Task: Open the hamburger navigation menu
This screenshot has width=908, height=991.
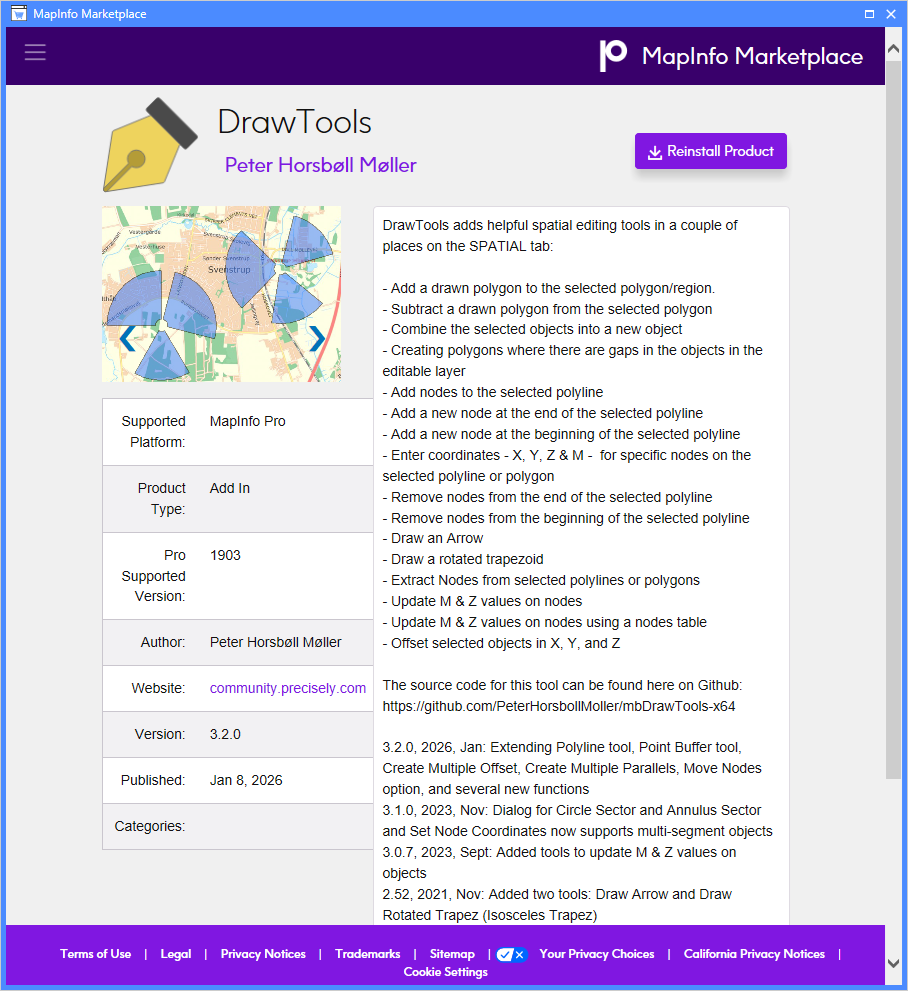Action: point(35,52)
